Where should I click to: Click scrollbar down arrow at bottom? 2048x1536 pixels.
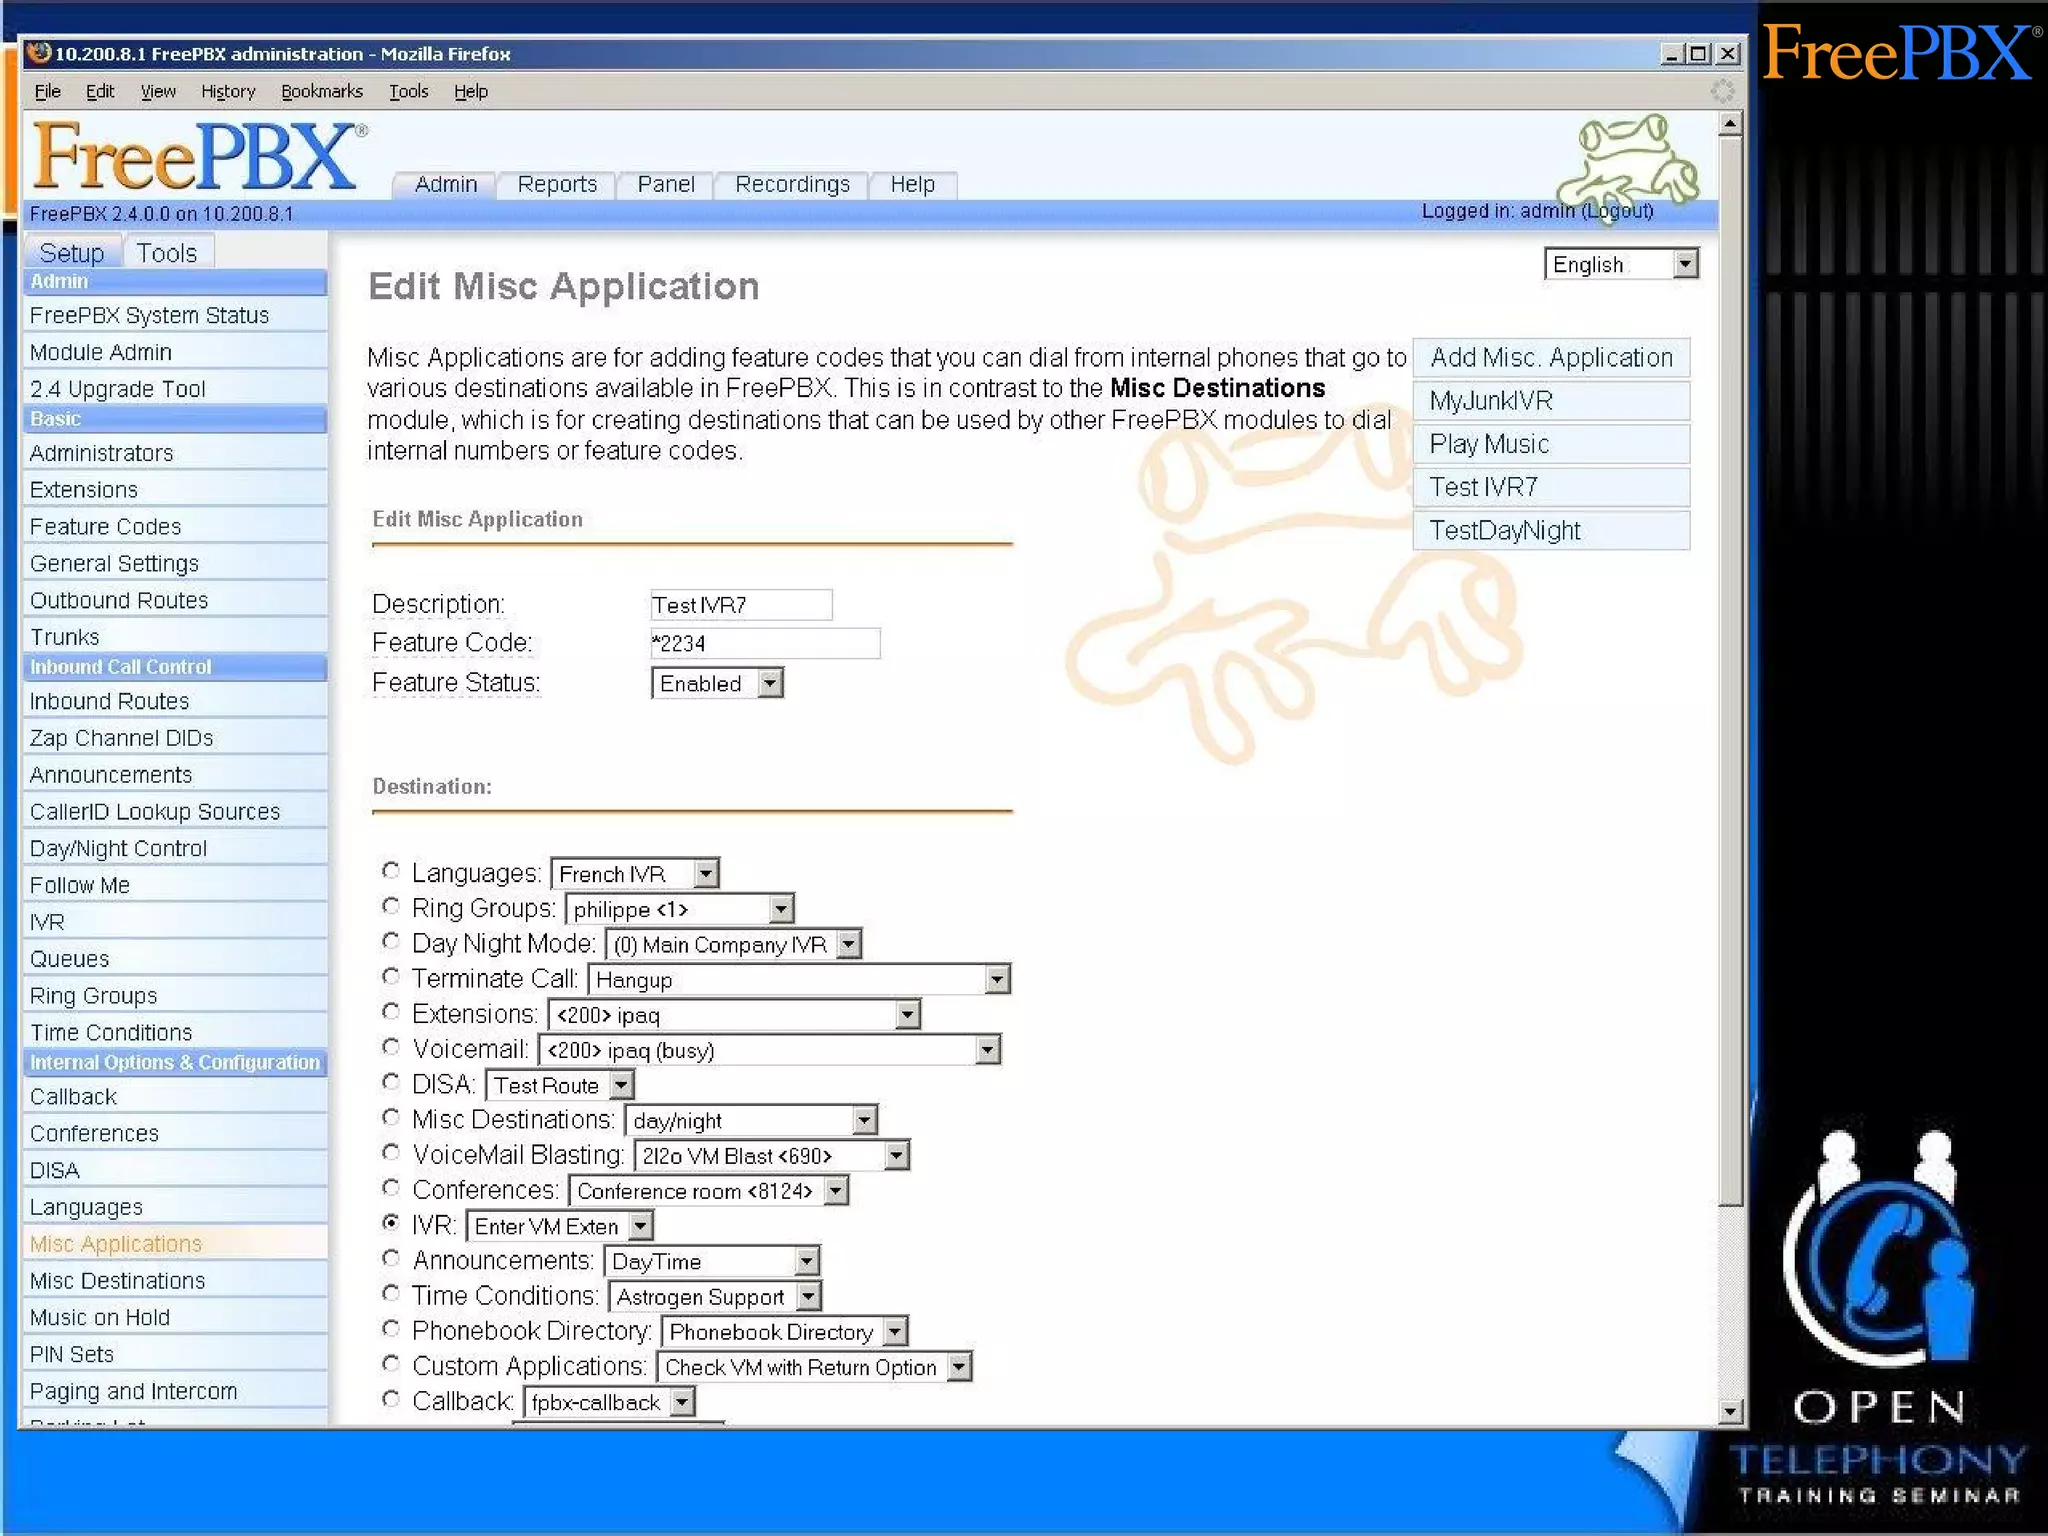click(x=1730, y=1411)
